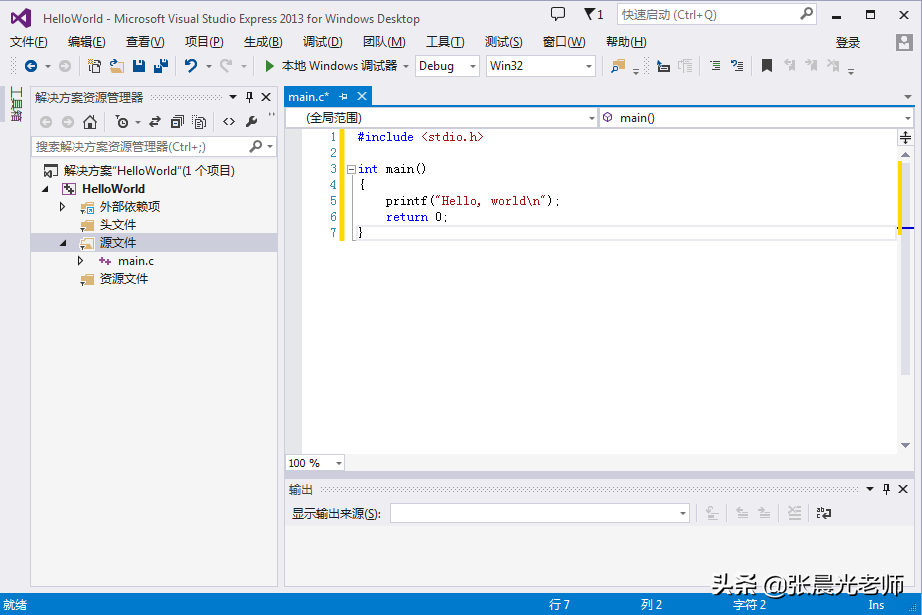
Task: Click the Show All Files icon
Action: [x=199, y=122]
